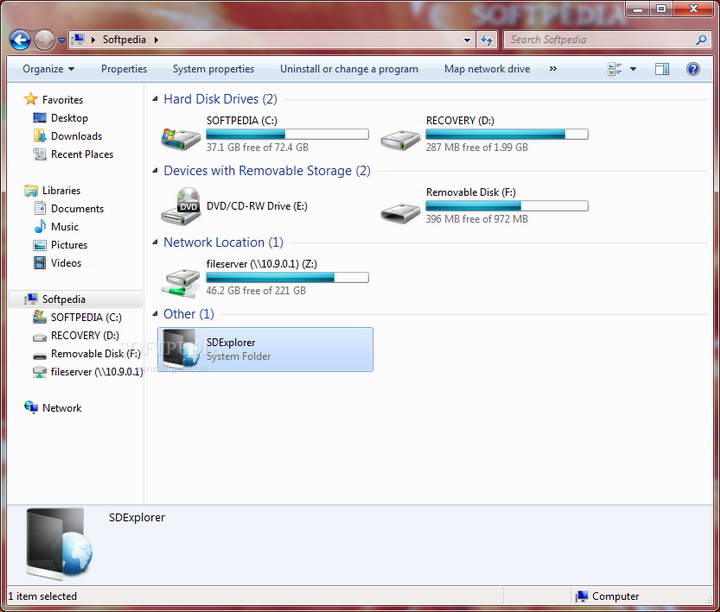Click the fileserver network drive icon

coord(180,282)
